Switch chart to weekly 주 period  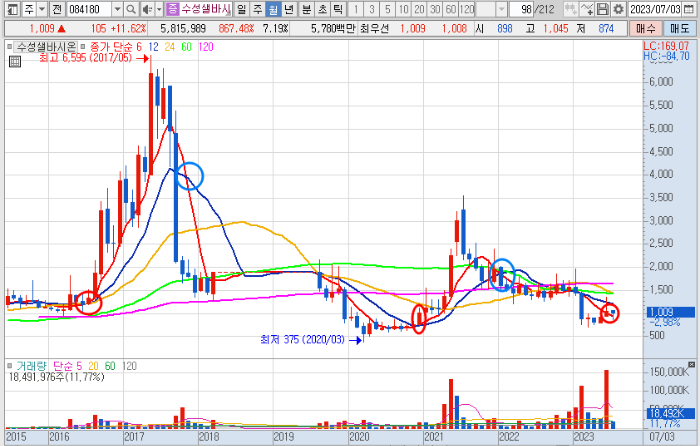(258, 9)
